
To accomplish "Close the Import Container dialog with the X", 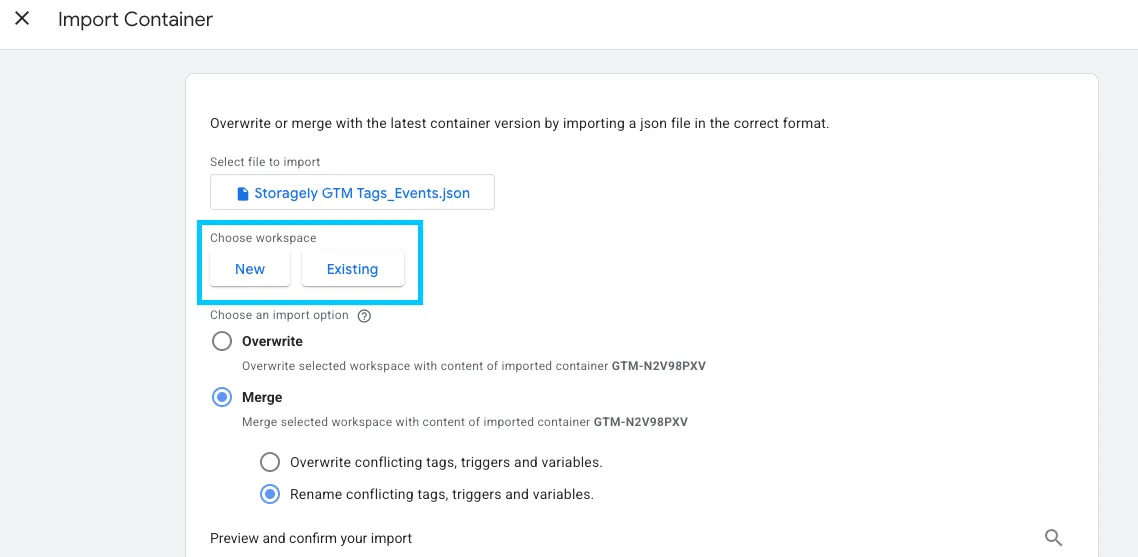I will [22, 19].
